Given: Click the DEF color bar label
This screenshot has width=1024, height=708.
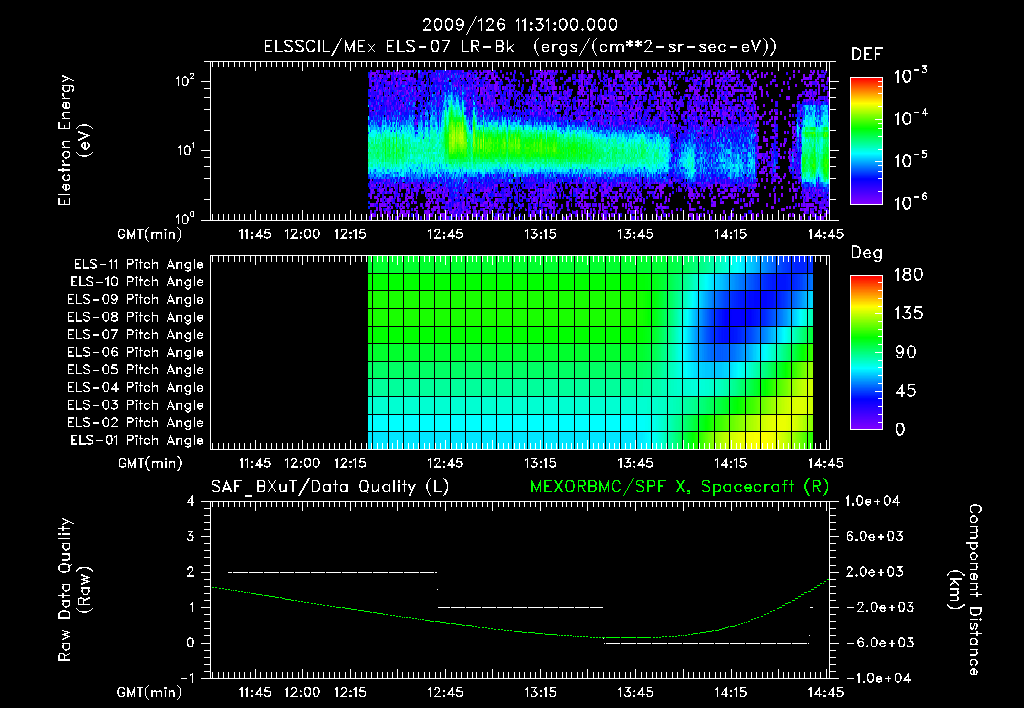Looking at the screenshot, I should click(x=867, y=54).
